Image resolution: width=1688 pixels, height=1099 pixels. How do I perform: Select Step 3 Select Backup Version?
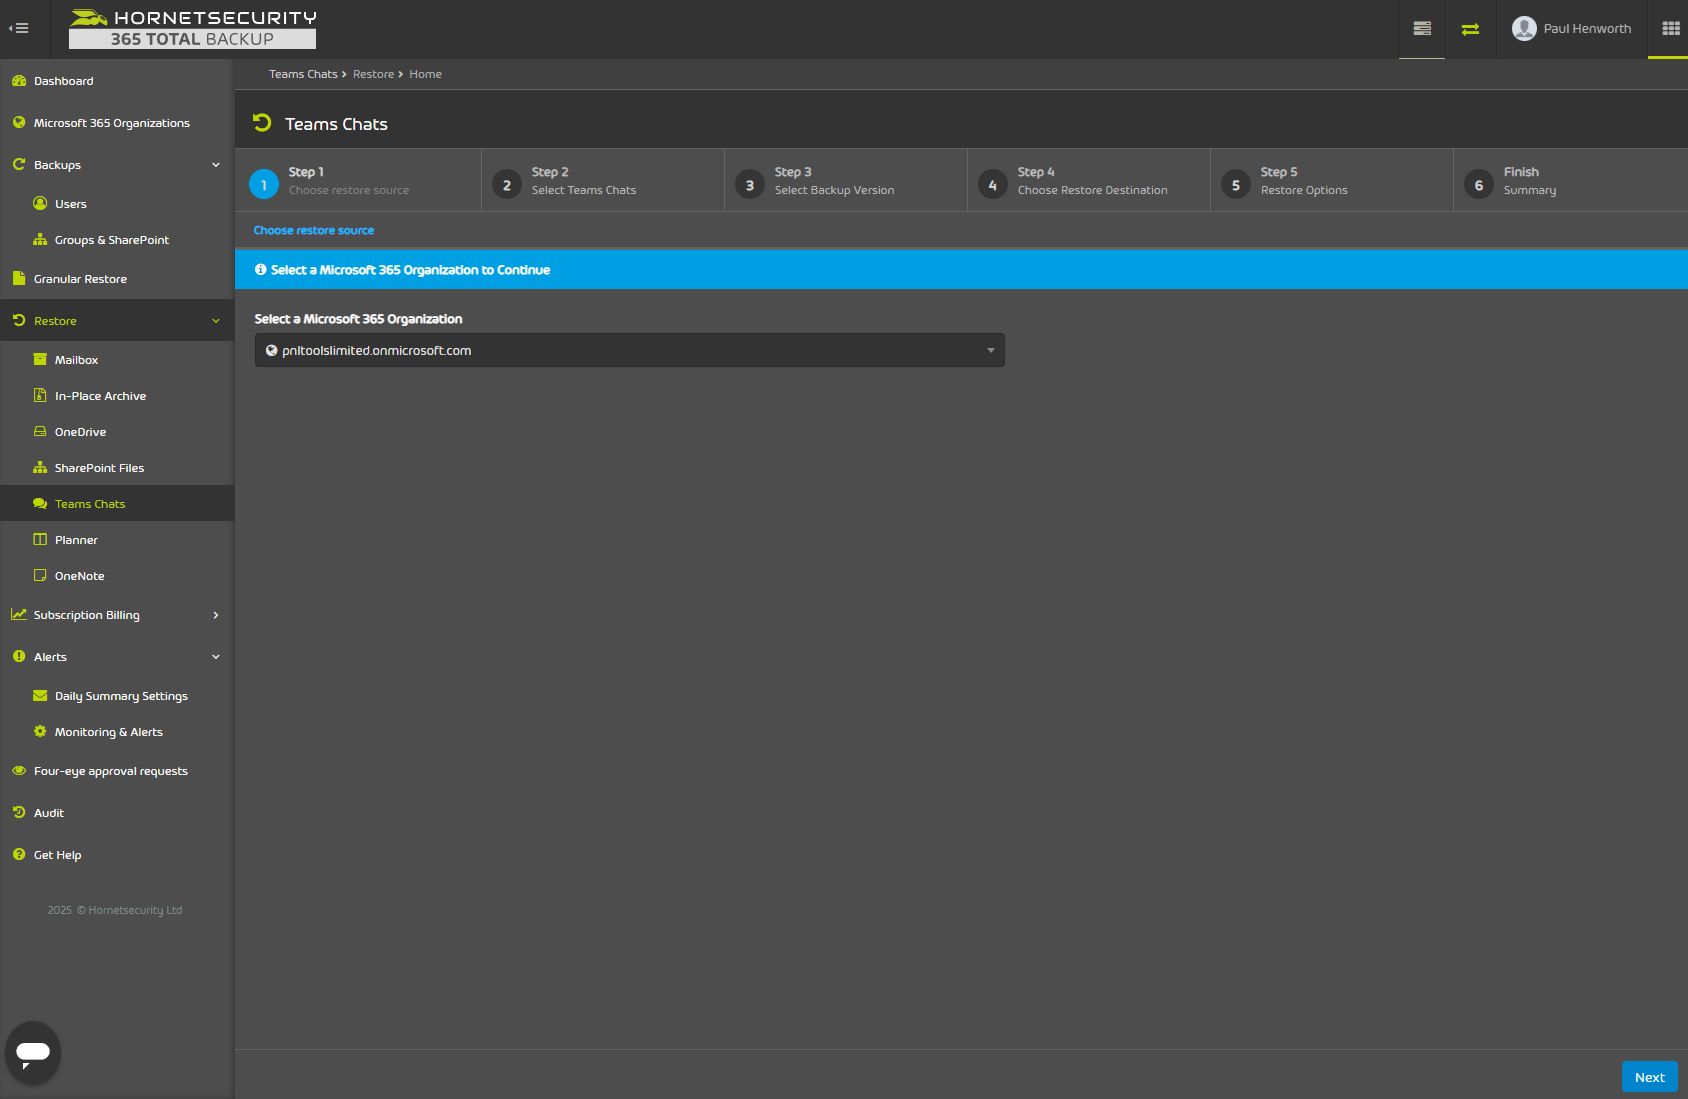pyautogui.click(x=846, y=181)
